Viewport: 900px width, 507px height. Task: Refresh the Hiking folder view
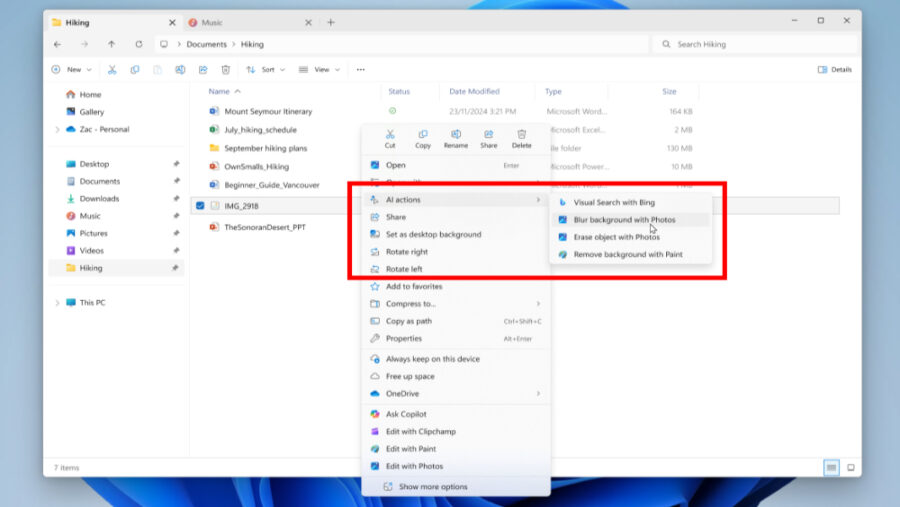pos(138,44)
